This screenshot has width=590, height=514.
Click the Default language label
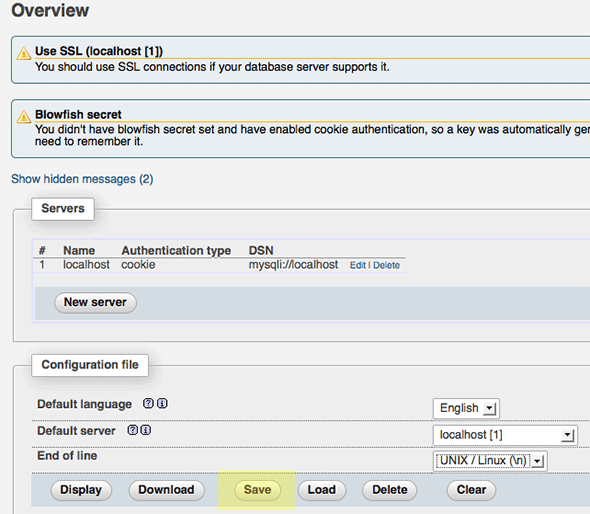(84, 404)
